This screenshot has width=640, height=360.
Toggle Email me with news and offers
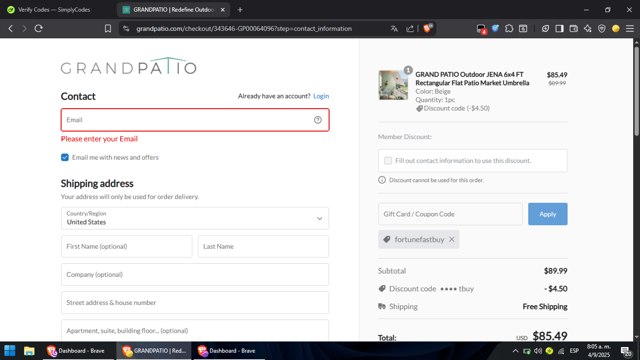click(x=65, y=158)
